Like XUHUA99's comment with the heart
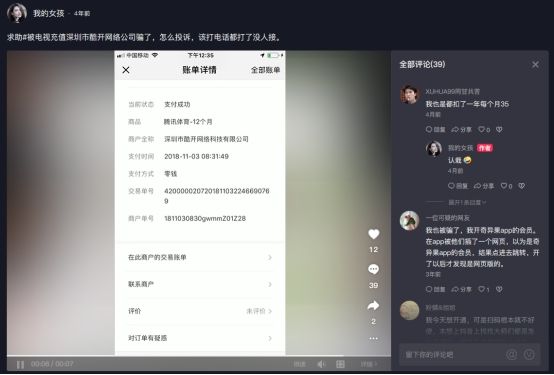554x375 pixels. (x=481, y=130)
